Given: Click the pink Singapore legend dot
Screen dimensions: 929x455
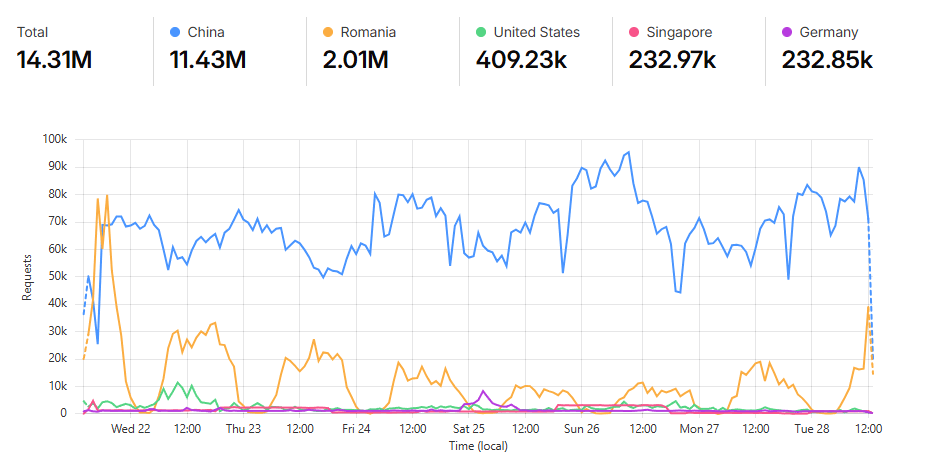Looking at the screenshot, I should [x=634, y=32].
